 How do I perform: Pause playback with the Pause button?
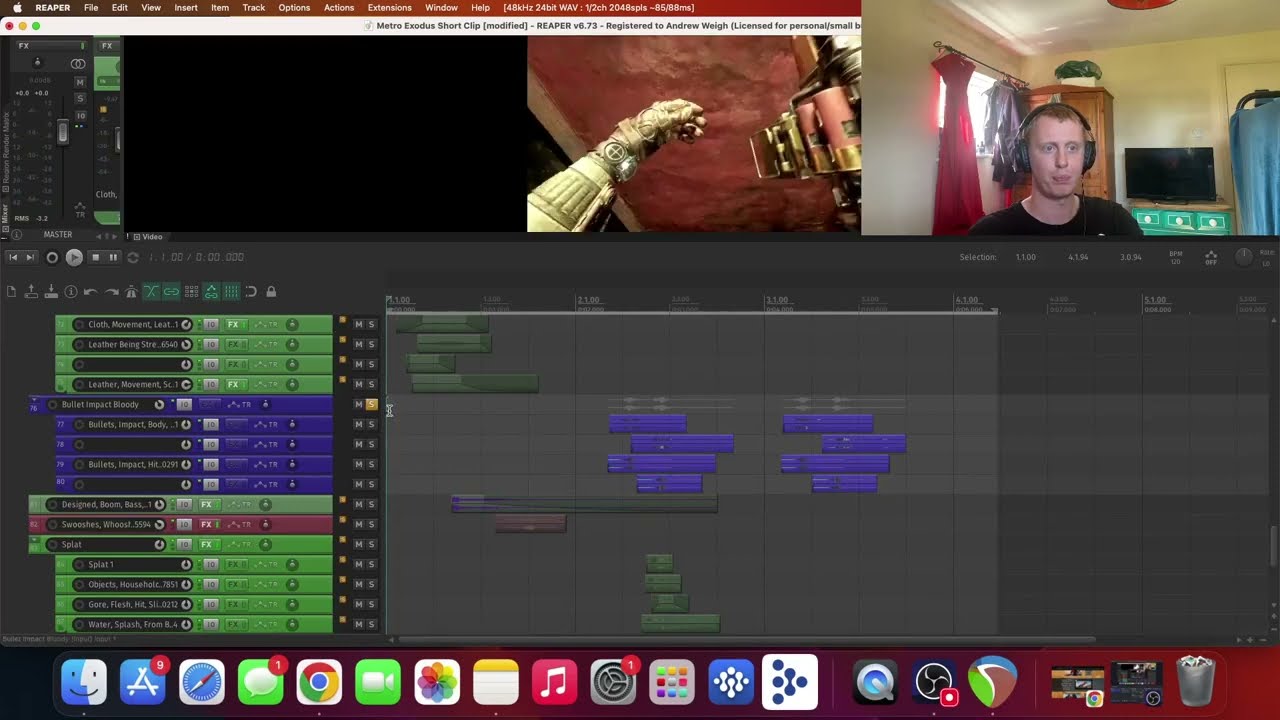tap(113, 257)
